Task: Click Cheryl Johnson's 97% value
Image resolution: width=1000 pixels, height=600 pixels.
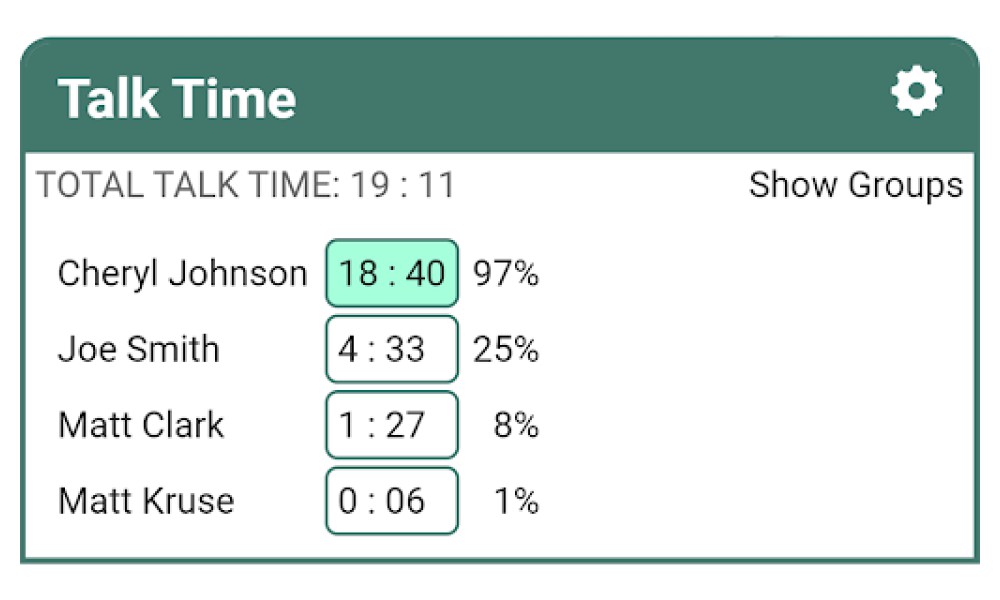Action: [506, 273]
